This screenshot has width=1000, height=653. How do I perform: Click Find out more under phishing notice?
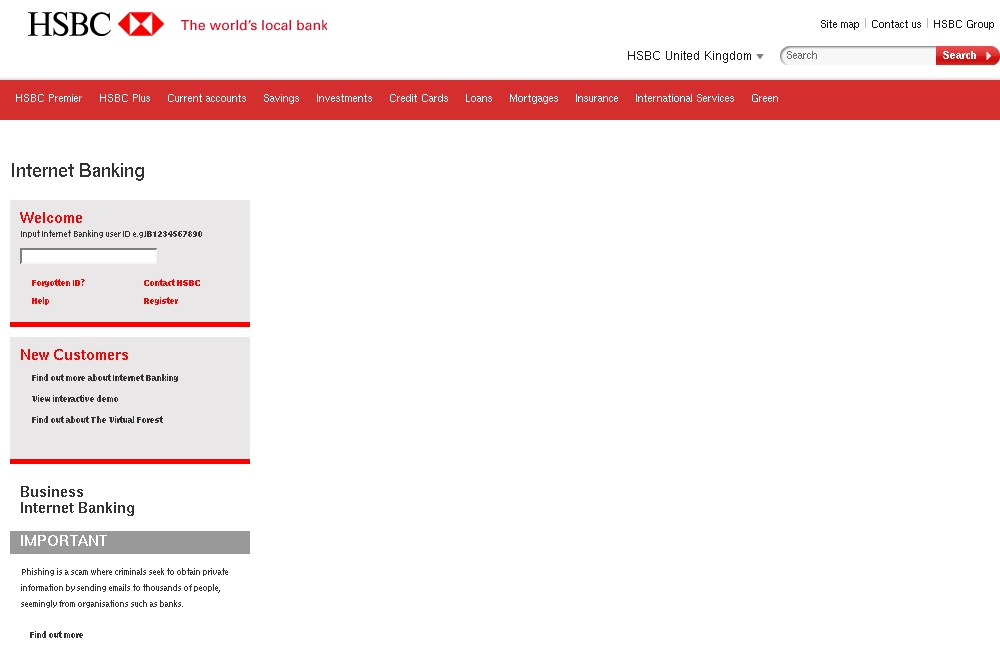56,635
